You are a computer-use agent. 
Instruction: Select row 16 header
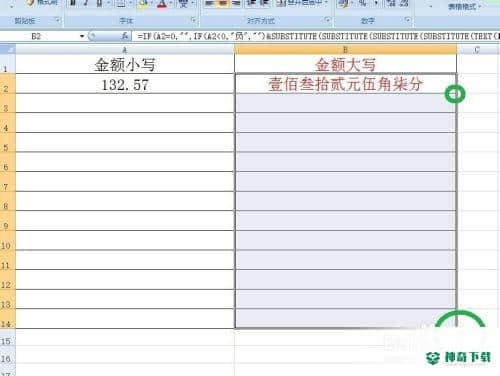(x=7, y=355)
